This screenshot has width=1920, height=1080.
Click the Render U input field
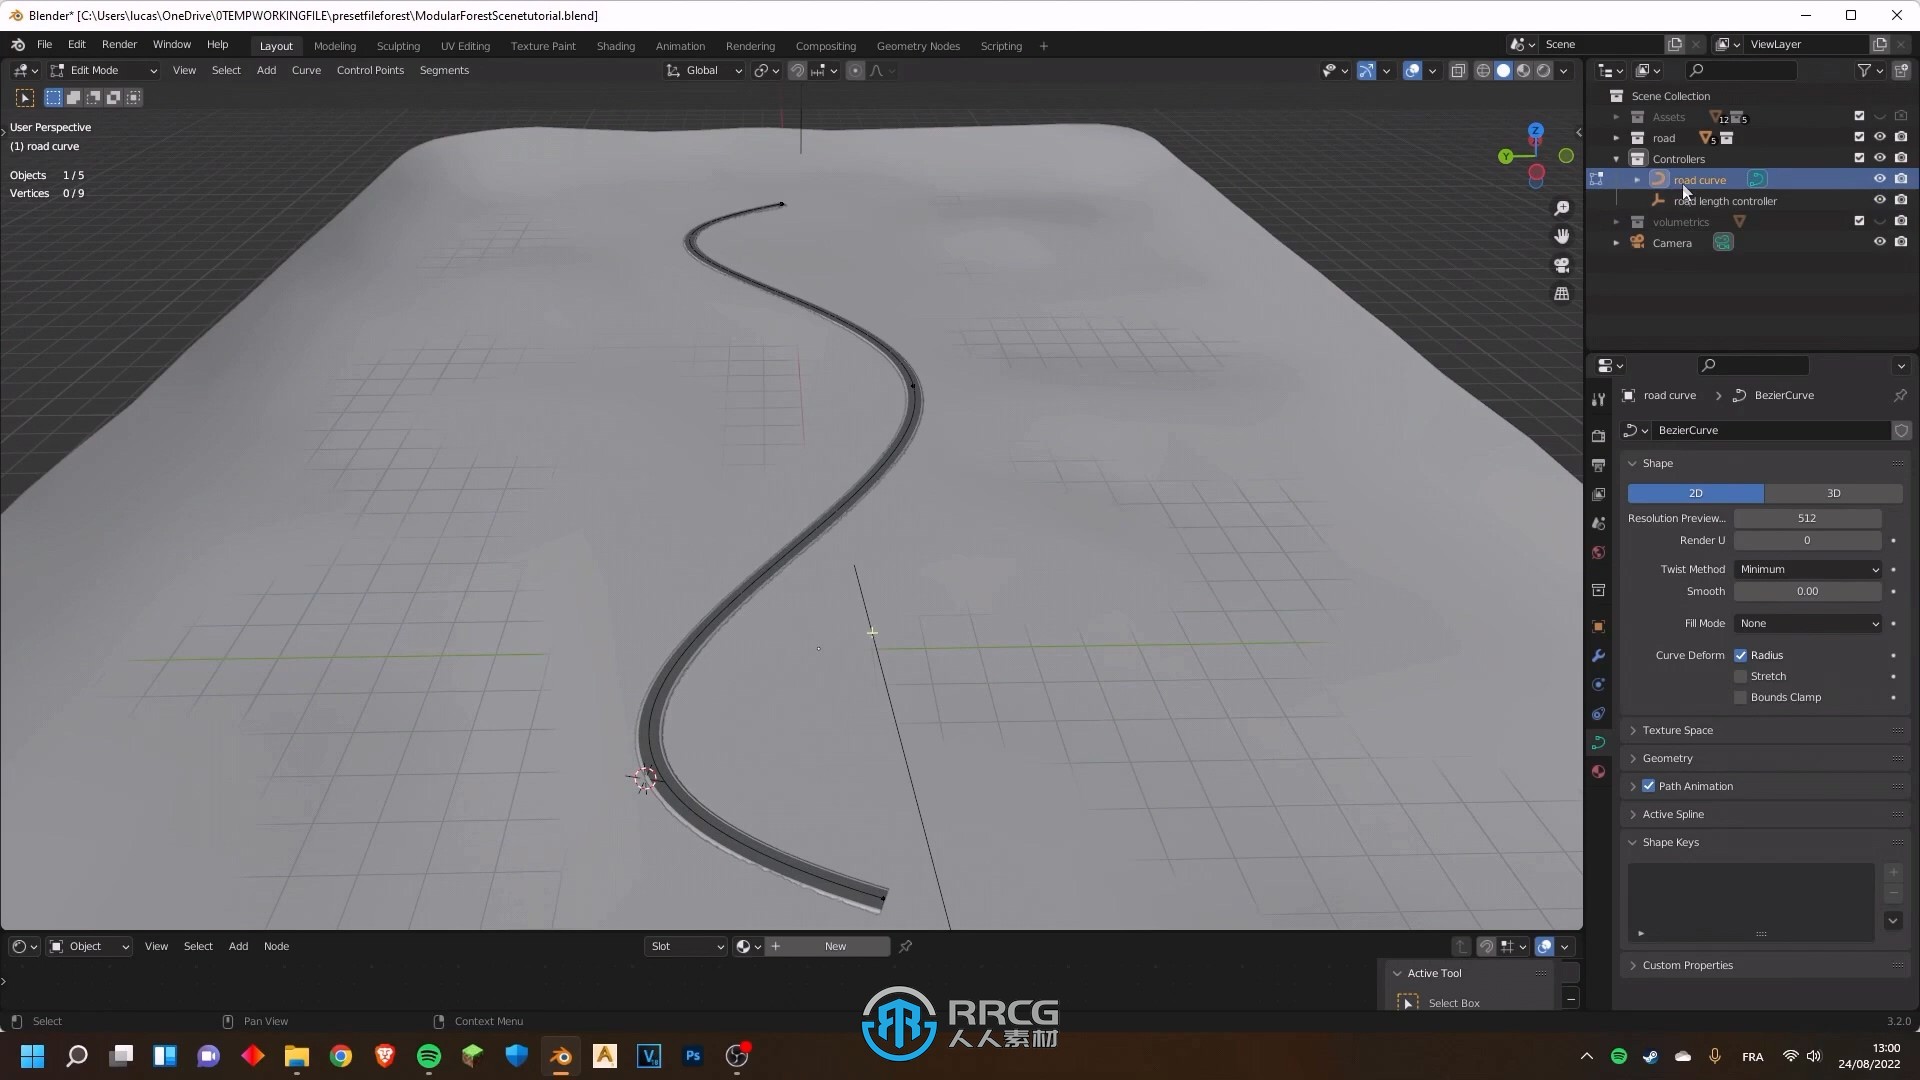(1807, 541)
